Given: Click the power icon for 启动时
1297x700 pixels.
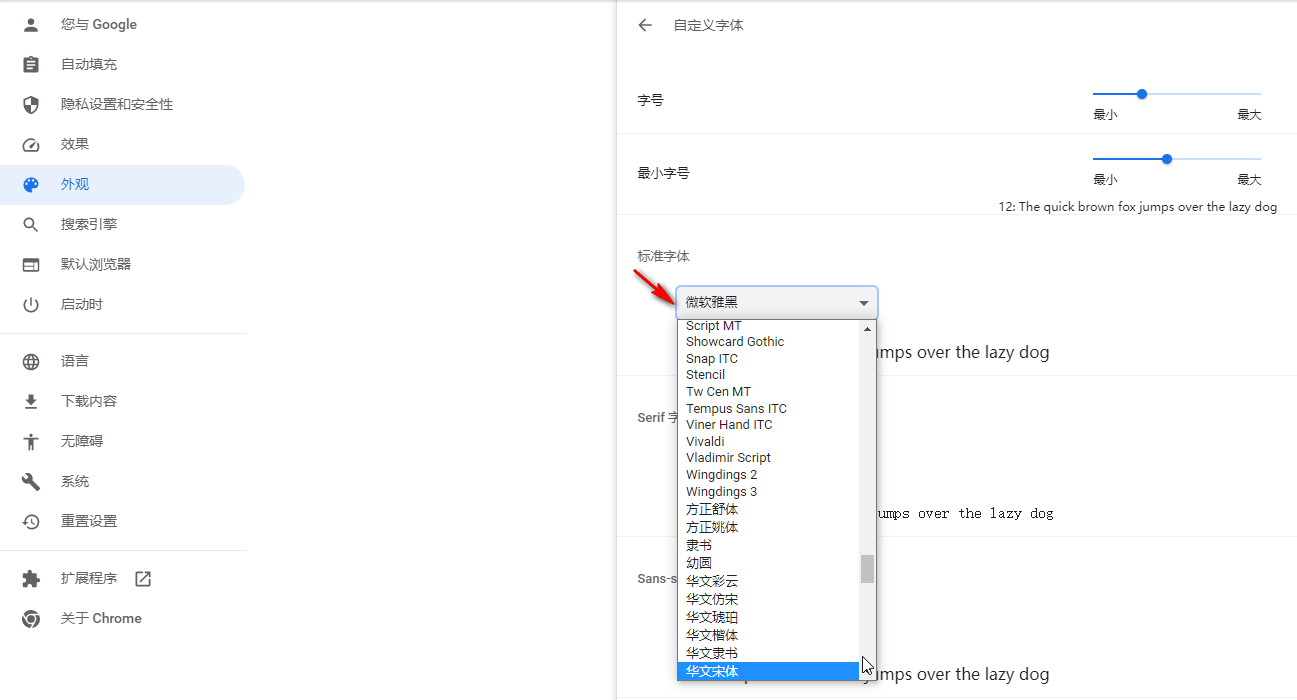Looking at the screenshot, I should (31, 304).
